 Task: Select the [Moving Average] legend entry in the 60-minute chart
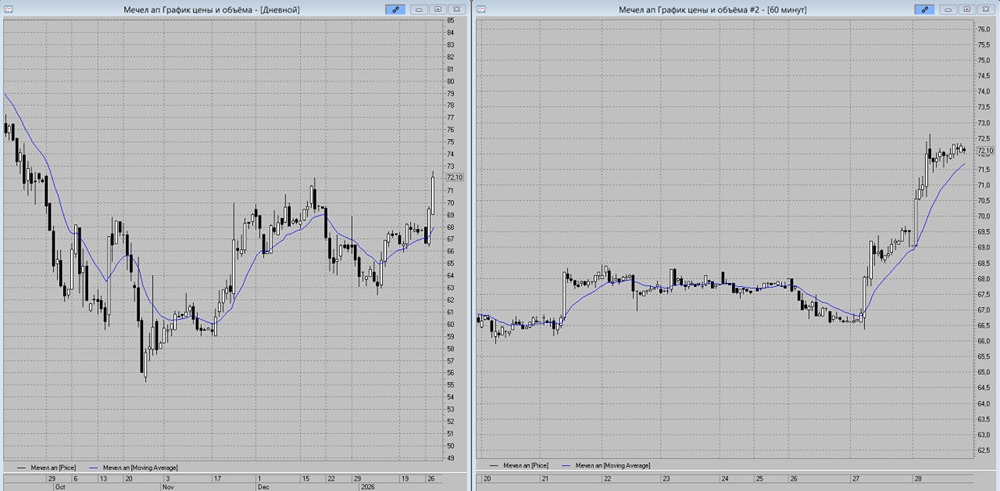606,465
